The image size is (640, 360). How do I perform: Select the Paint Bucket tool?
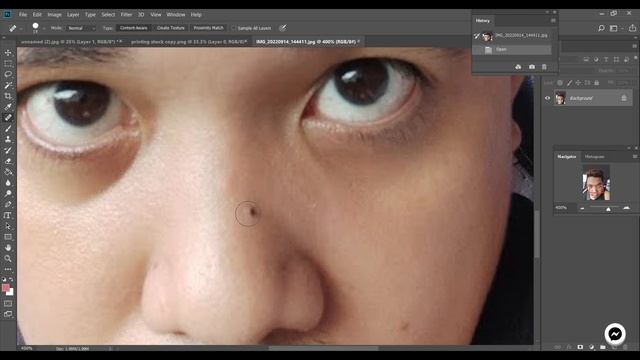tap(8, 172)
